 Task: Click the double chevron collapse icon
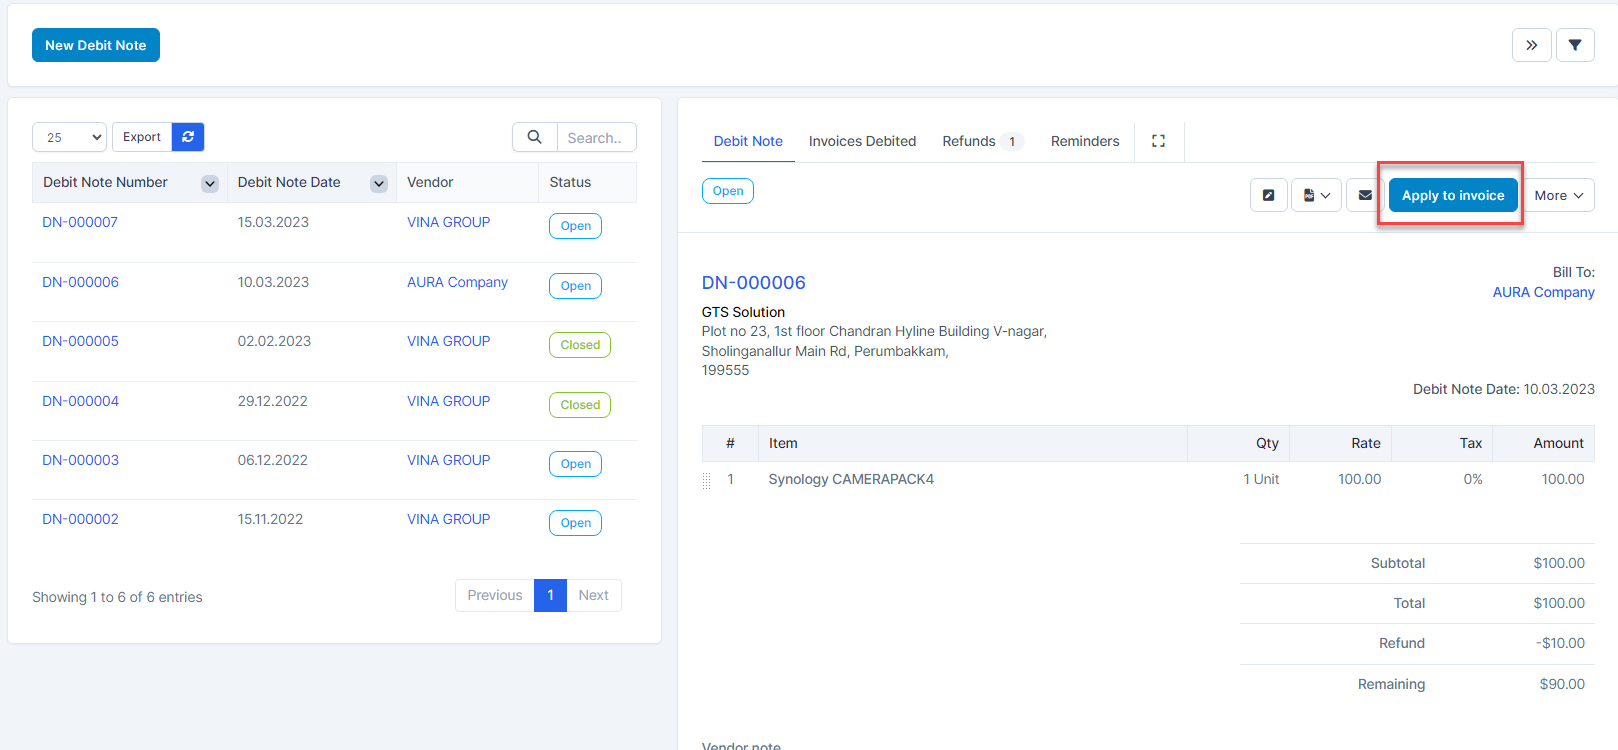click(1531, 45)
